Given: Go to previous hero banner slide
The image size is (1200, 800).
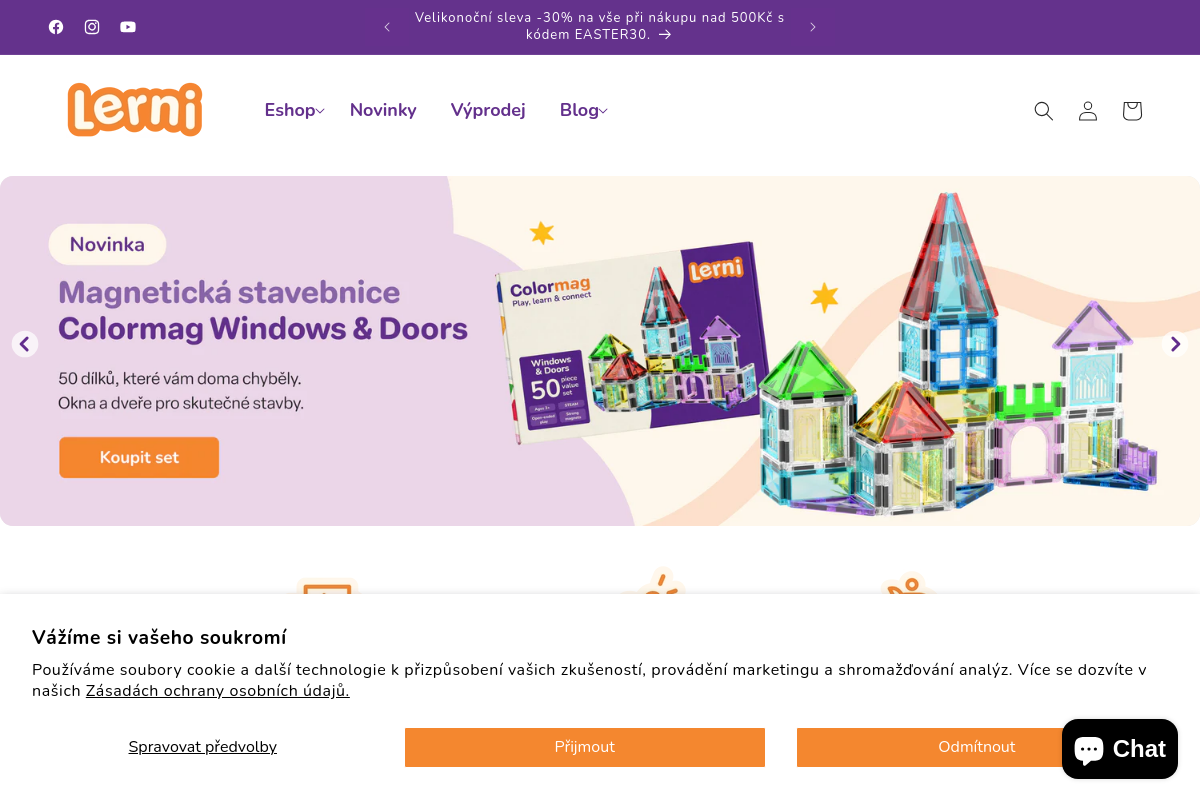Looking at the screenshot, I should point(25,344).
